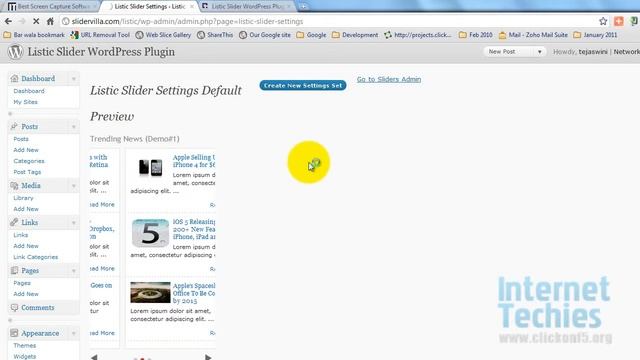Stop page loading with the X button
The height and width of the screenshot is (360, 640).
[36, 21]
